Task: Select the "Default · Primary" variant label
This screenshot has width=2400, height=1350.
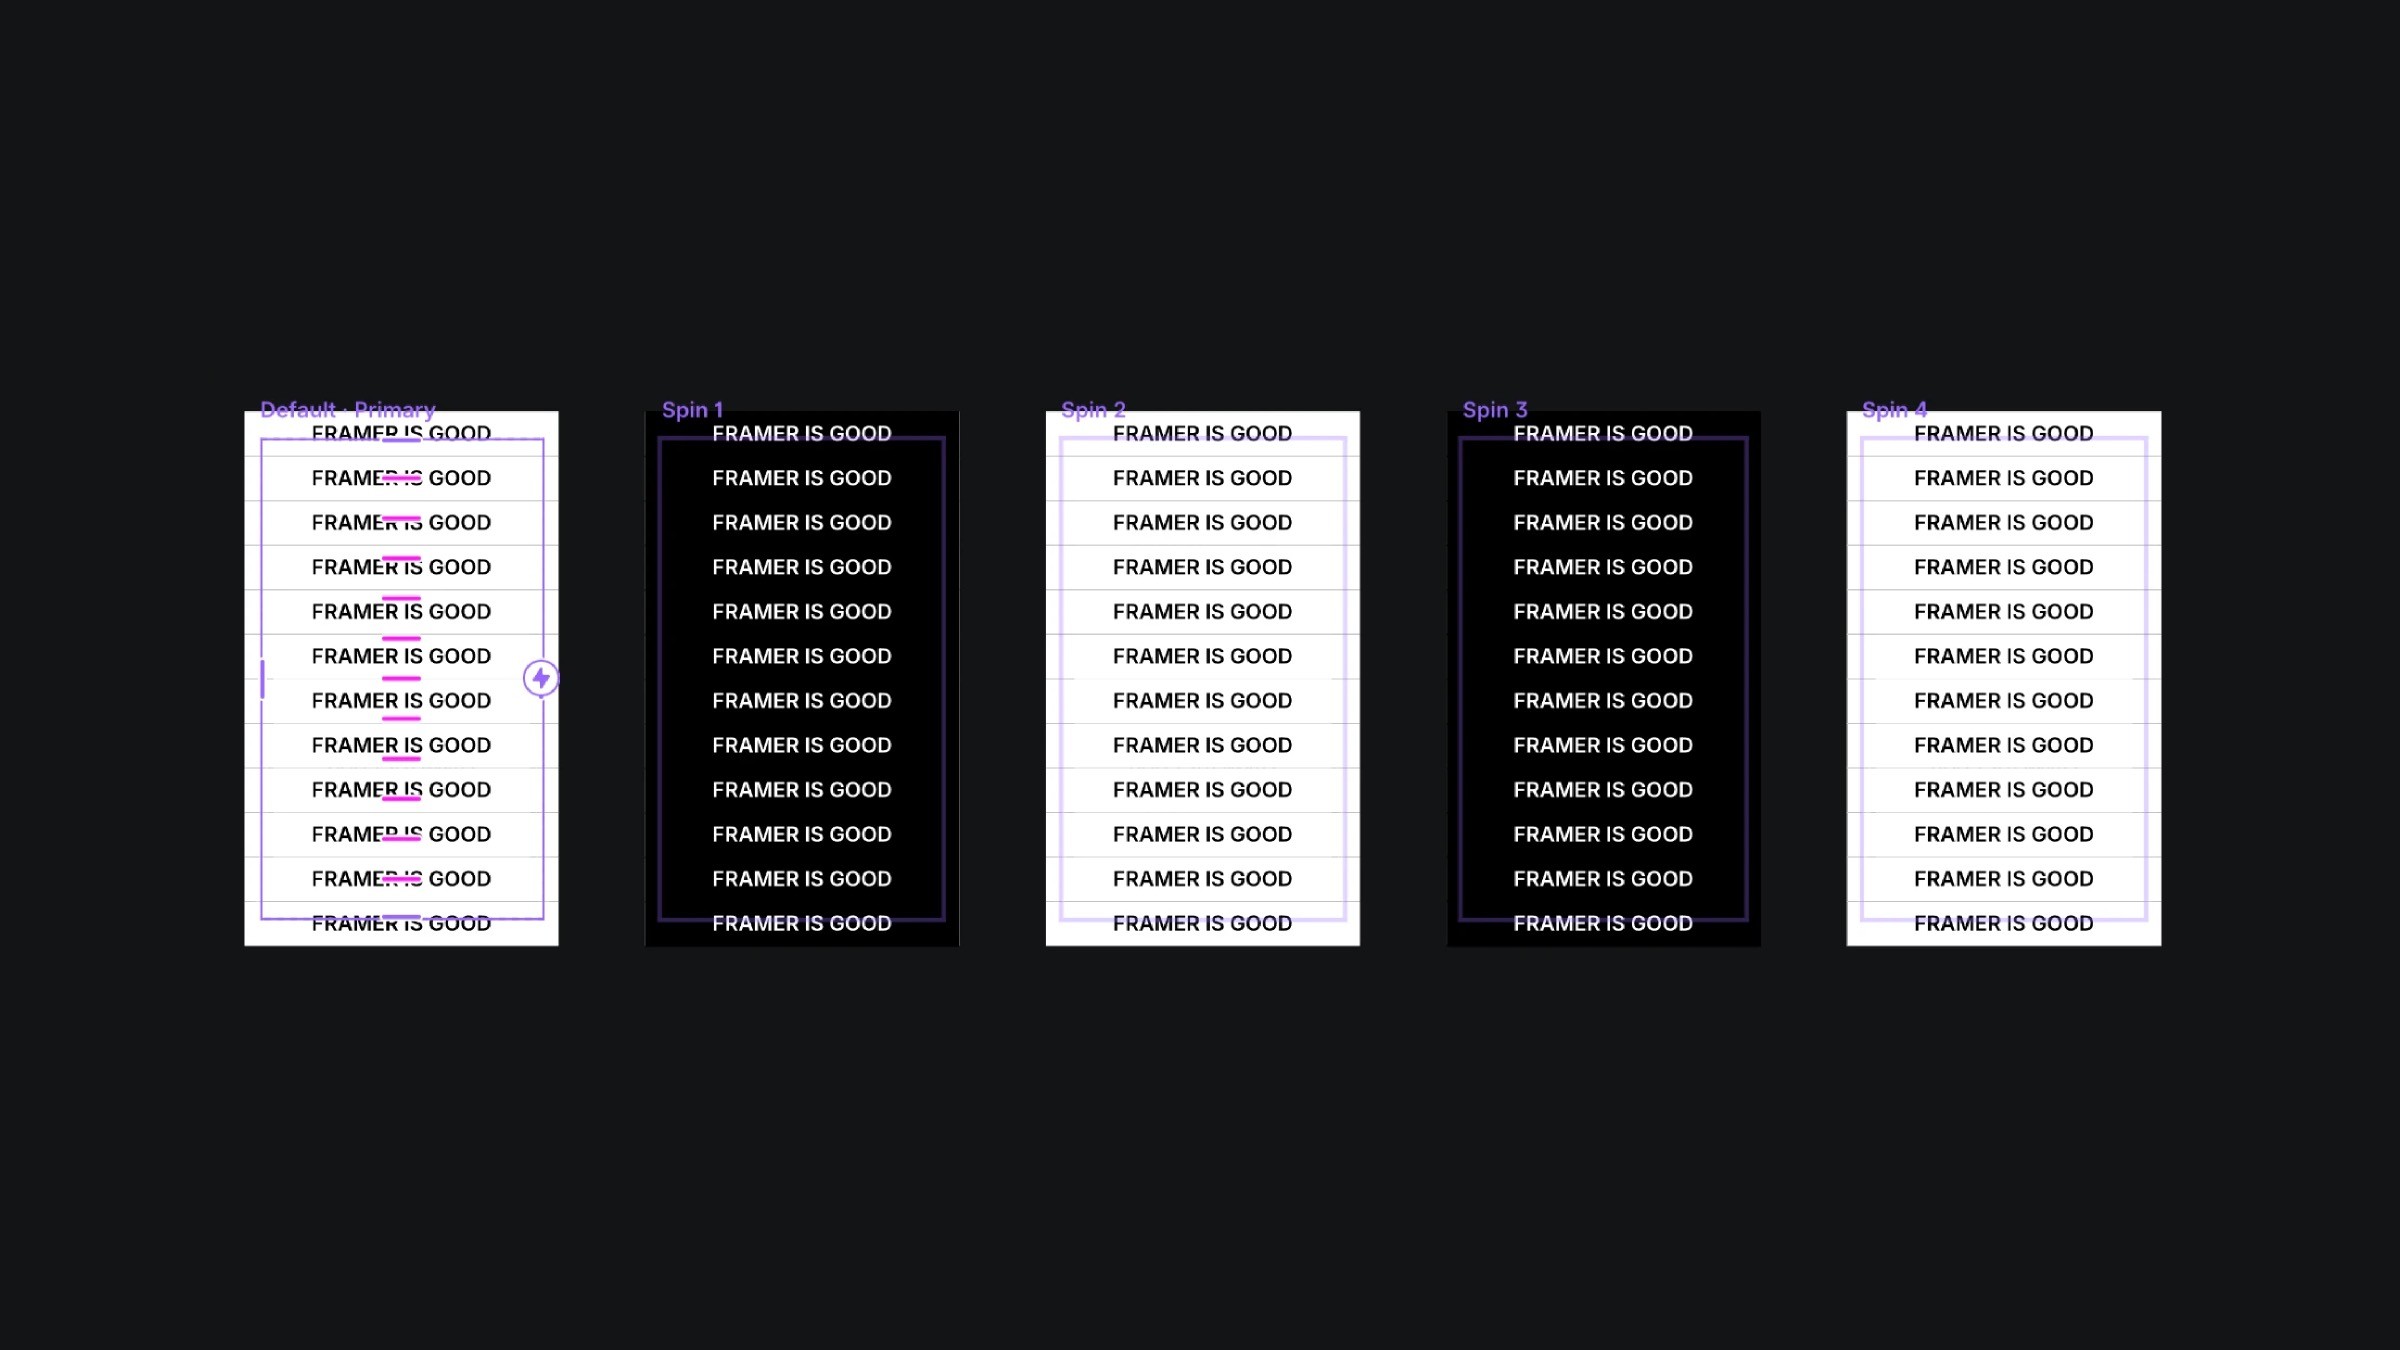Action: pos(348,409)
